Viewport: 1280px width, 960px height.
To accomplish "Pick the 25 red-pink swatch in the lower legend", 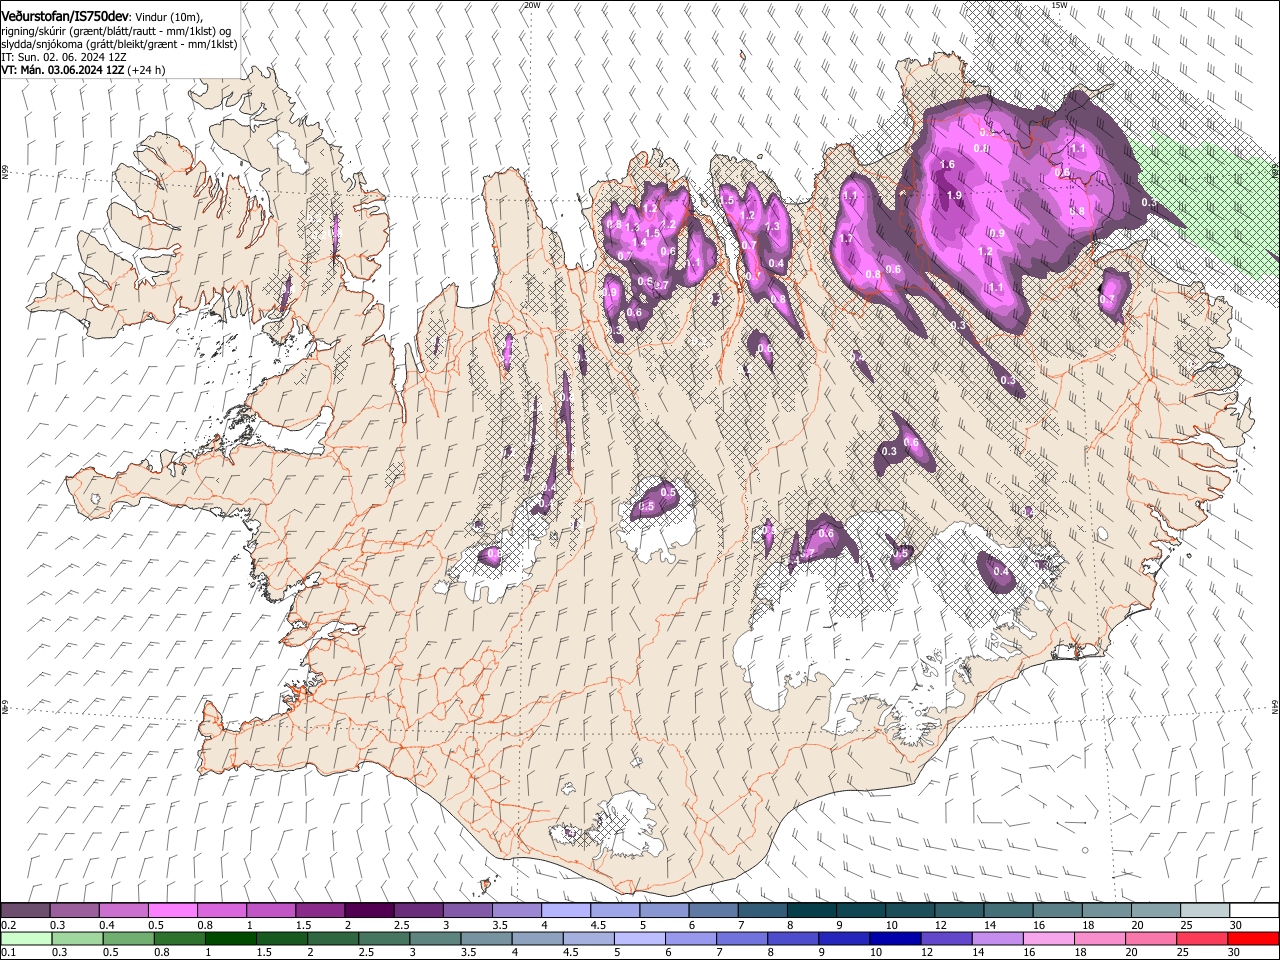I will tap(1201, 938).
